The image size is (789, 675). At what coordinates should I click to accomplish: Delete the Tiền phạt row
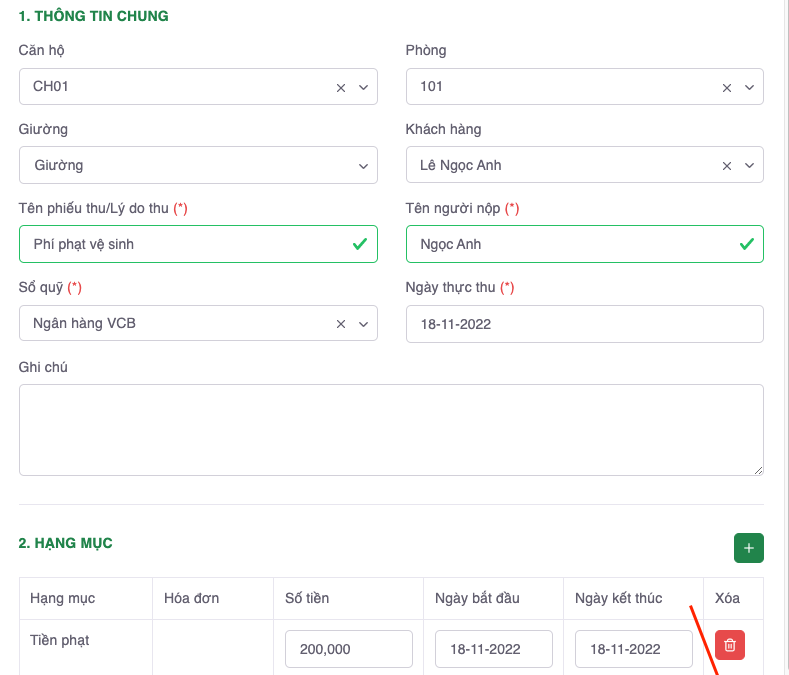pyautogui.click(x=730, y=646)
